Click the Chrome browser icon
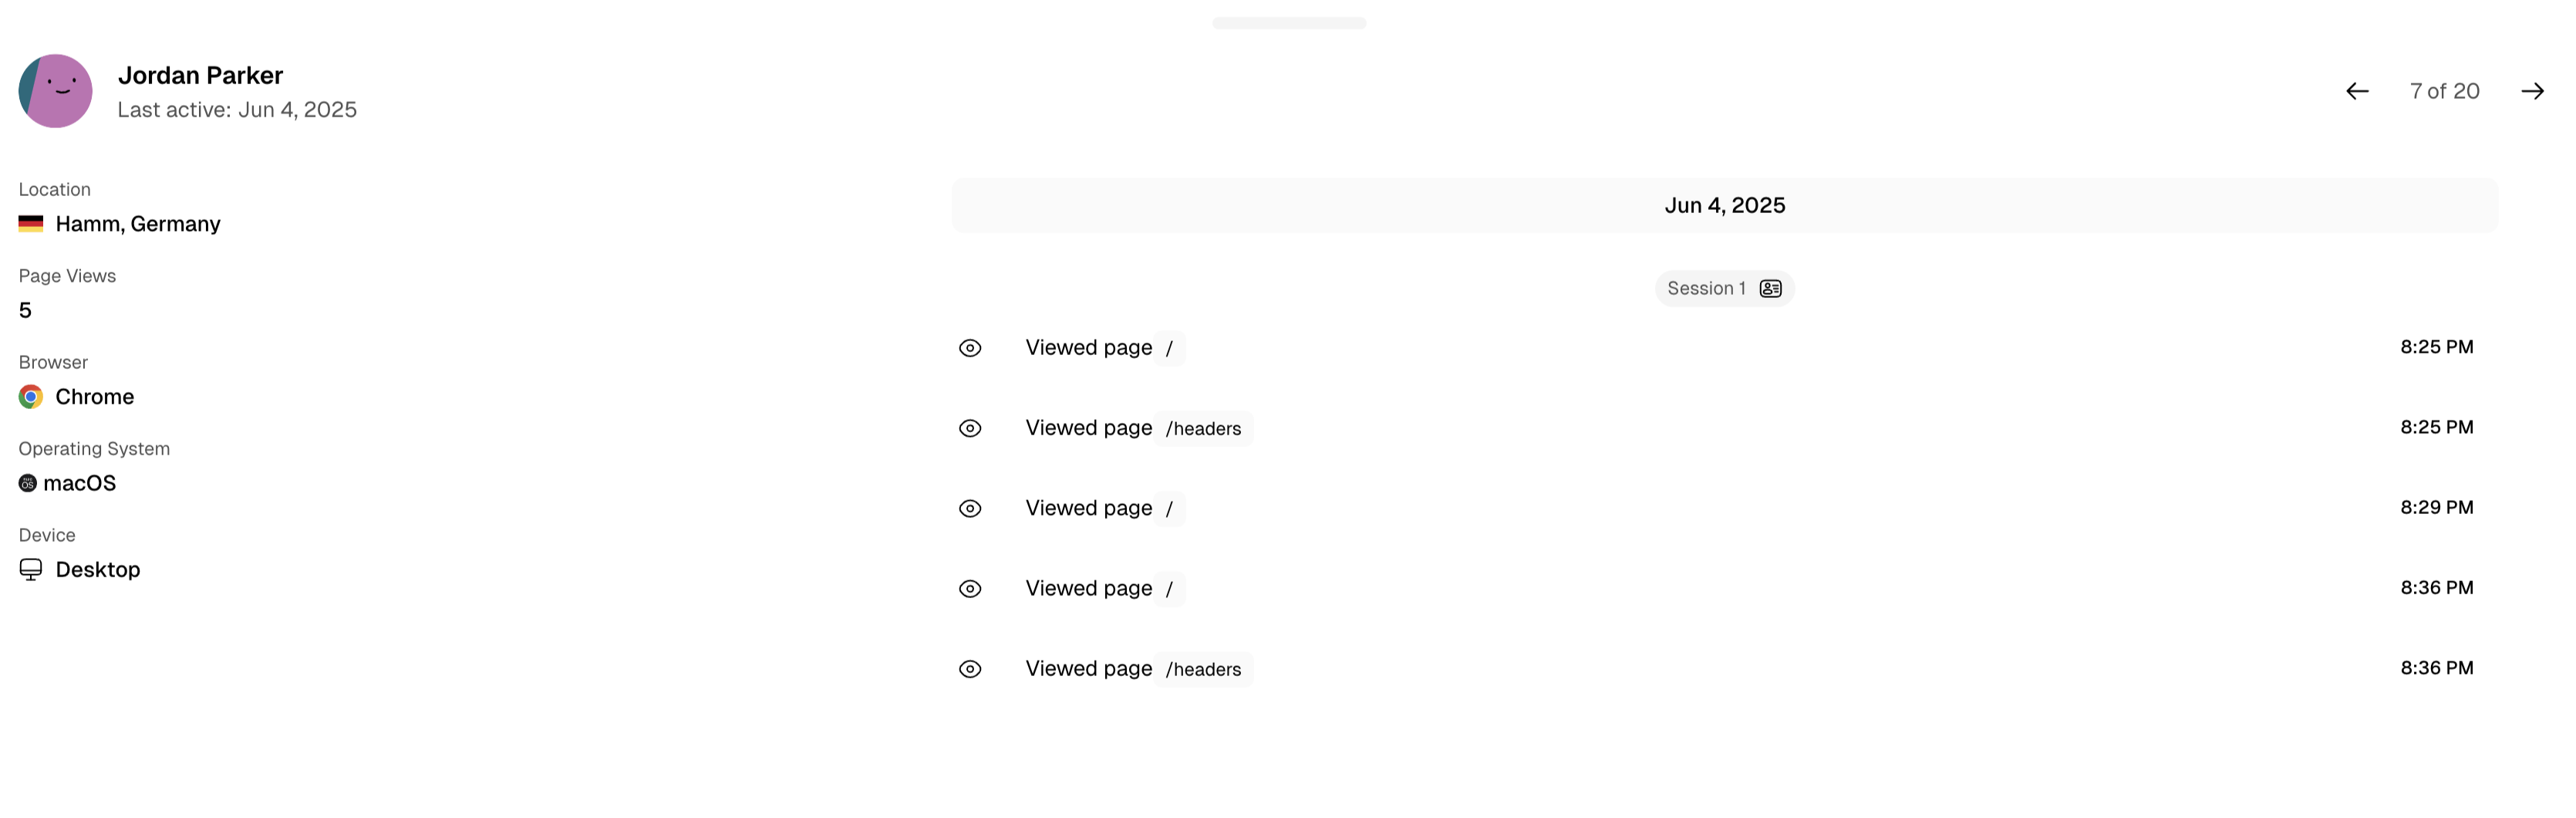This screenshot has height=818, width=2576. point(31,397)
